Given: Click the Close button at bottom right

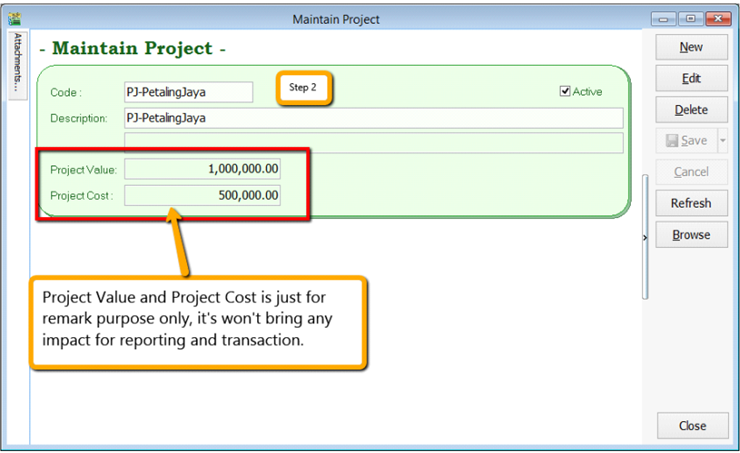Looking at the screenshot, I should [x=692, y=426].
